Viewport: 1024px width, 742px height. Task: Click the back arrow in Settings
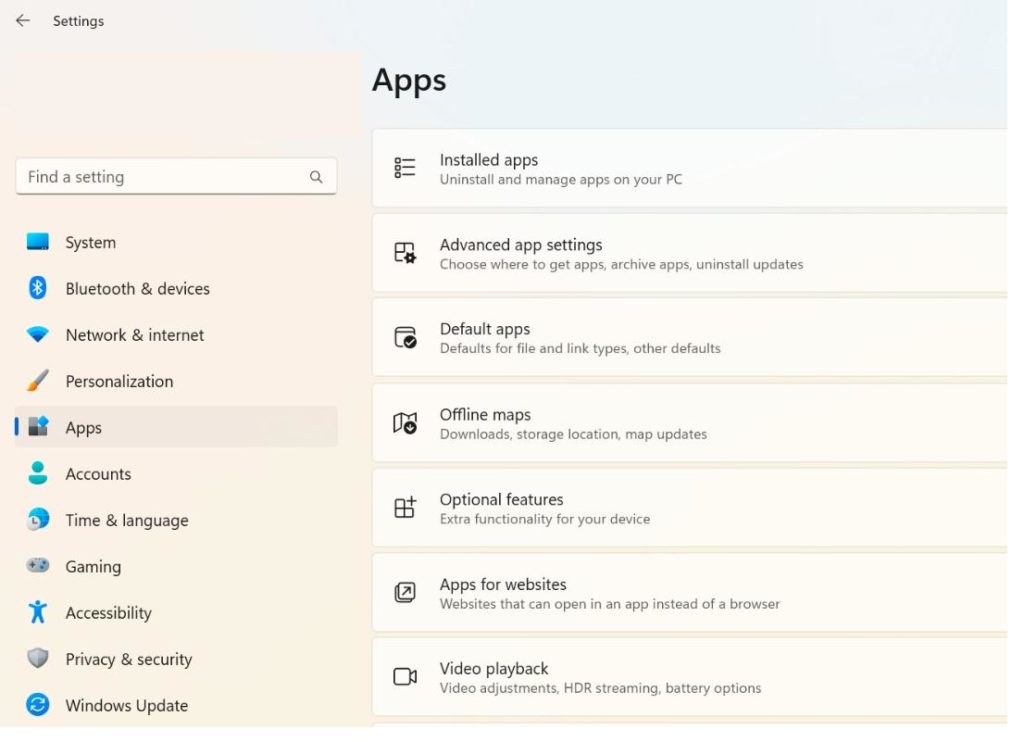click(23, 21)
